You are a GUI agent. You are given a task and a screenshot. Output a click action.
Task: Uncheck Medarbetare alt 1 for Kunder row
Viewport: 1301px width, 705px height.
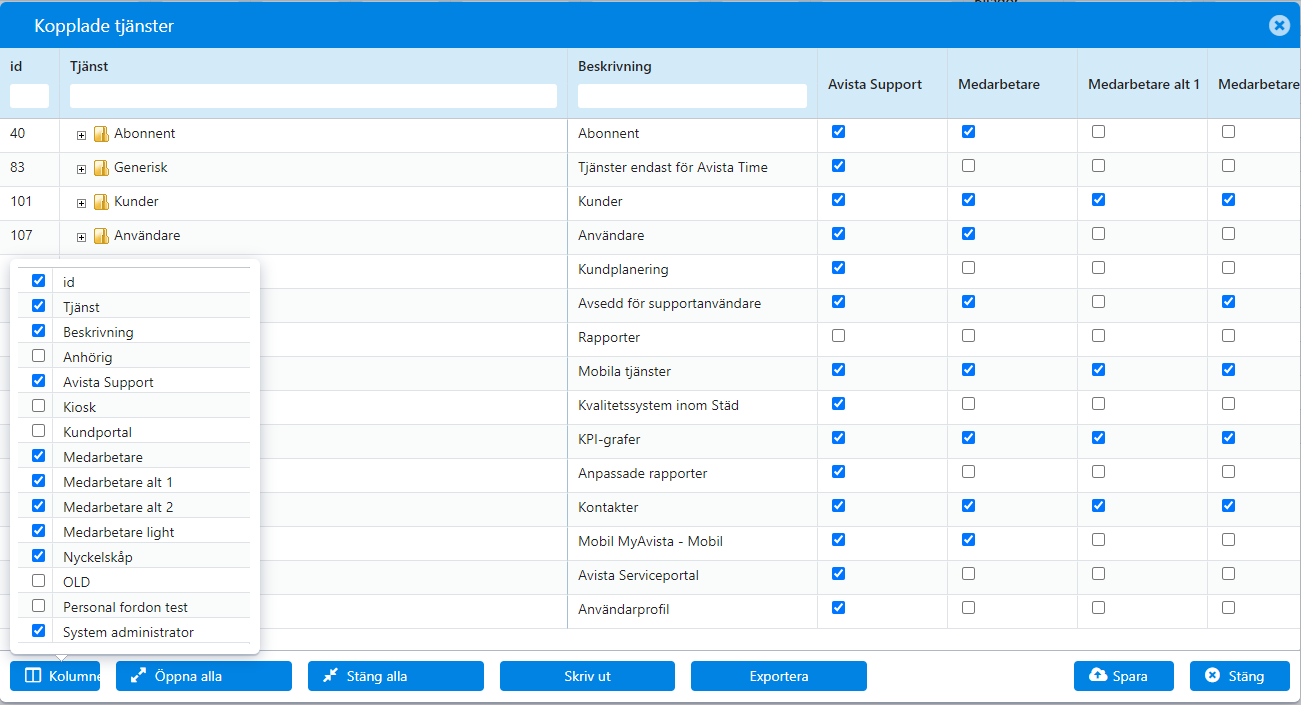pos(1098,200)
